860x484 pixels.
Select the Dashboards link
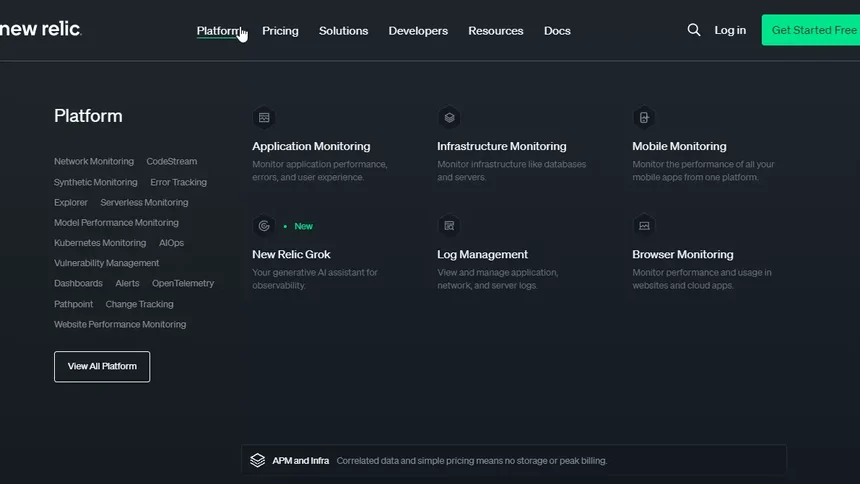coord(78,284)
